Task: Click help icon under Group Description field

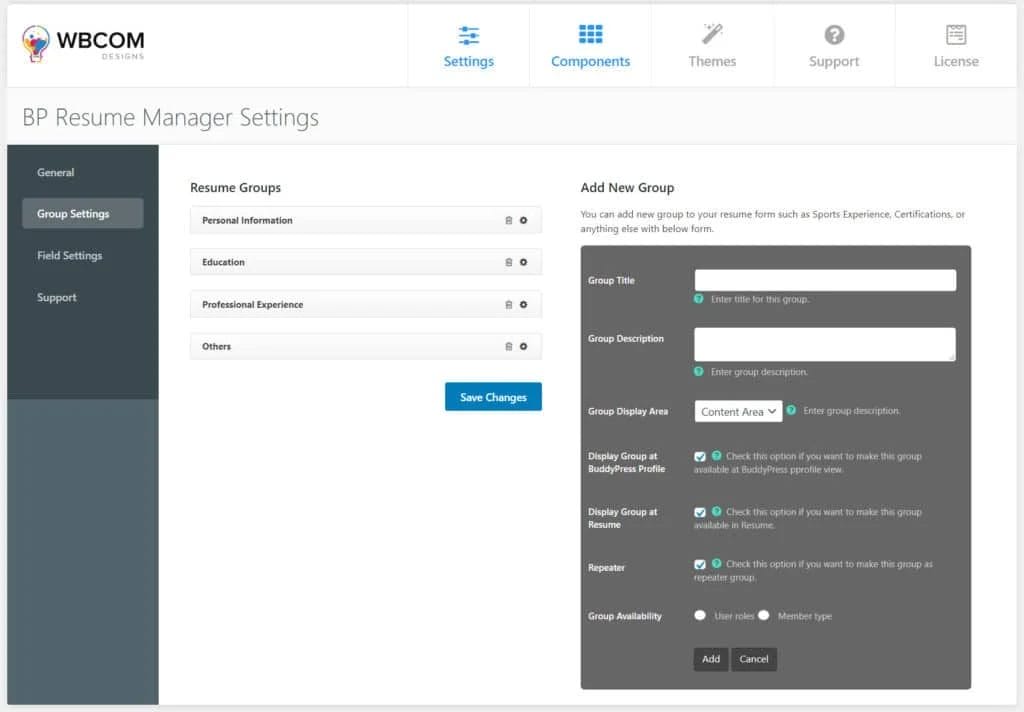Action: (699, 371)
